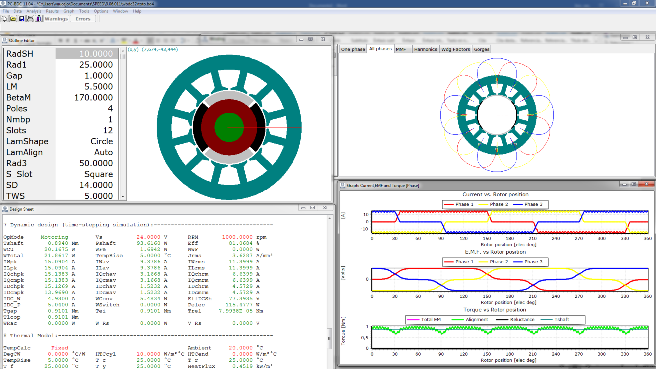This screenshot has height=369, width=656.
Task: Click the Print toolbar icon
Action: (30, 18)
